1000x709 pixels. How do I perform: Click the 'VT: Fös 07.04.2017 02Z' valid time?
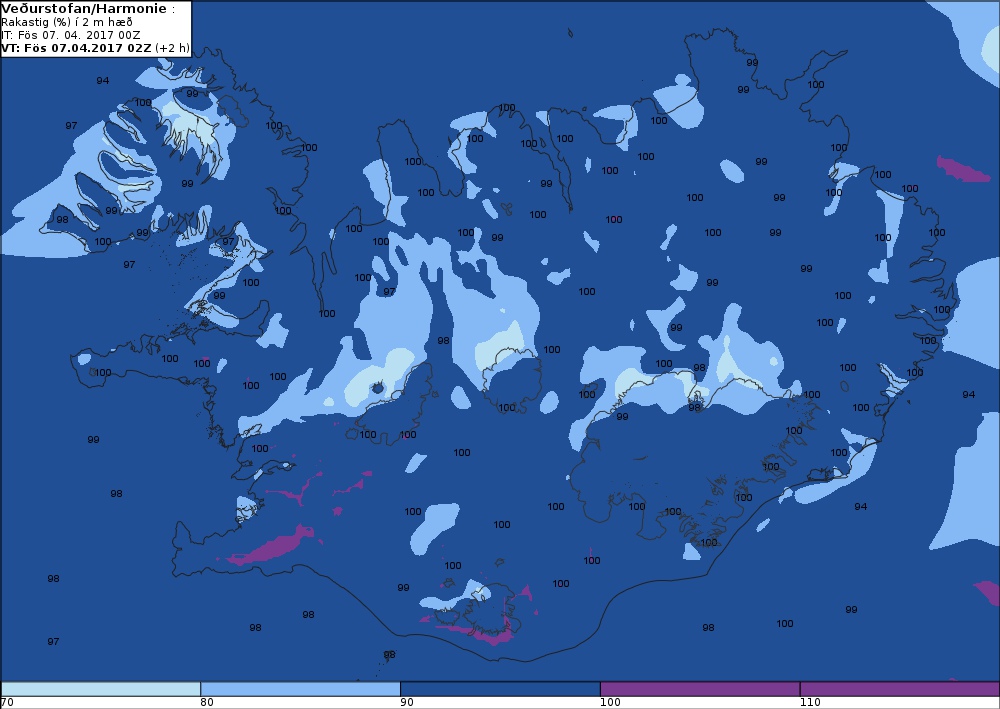(x=77, y=48)
